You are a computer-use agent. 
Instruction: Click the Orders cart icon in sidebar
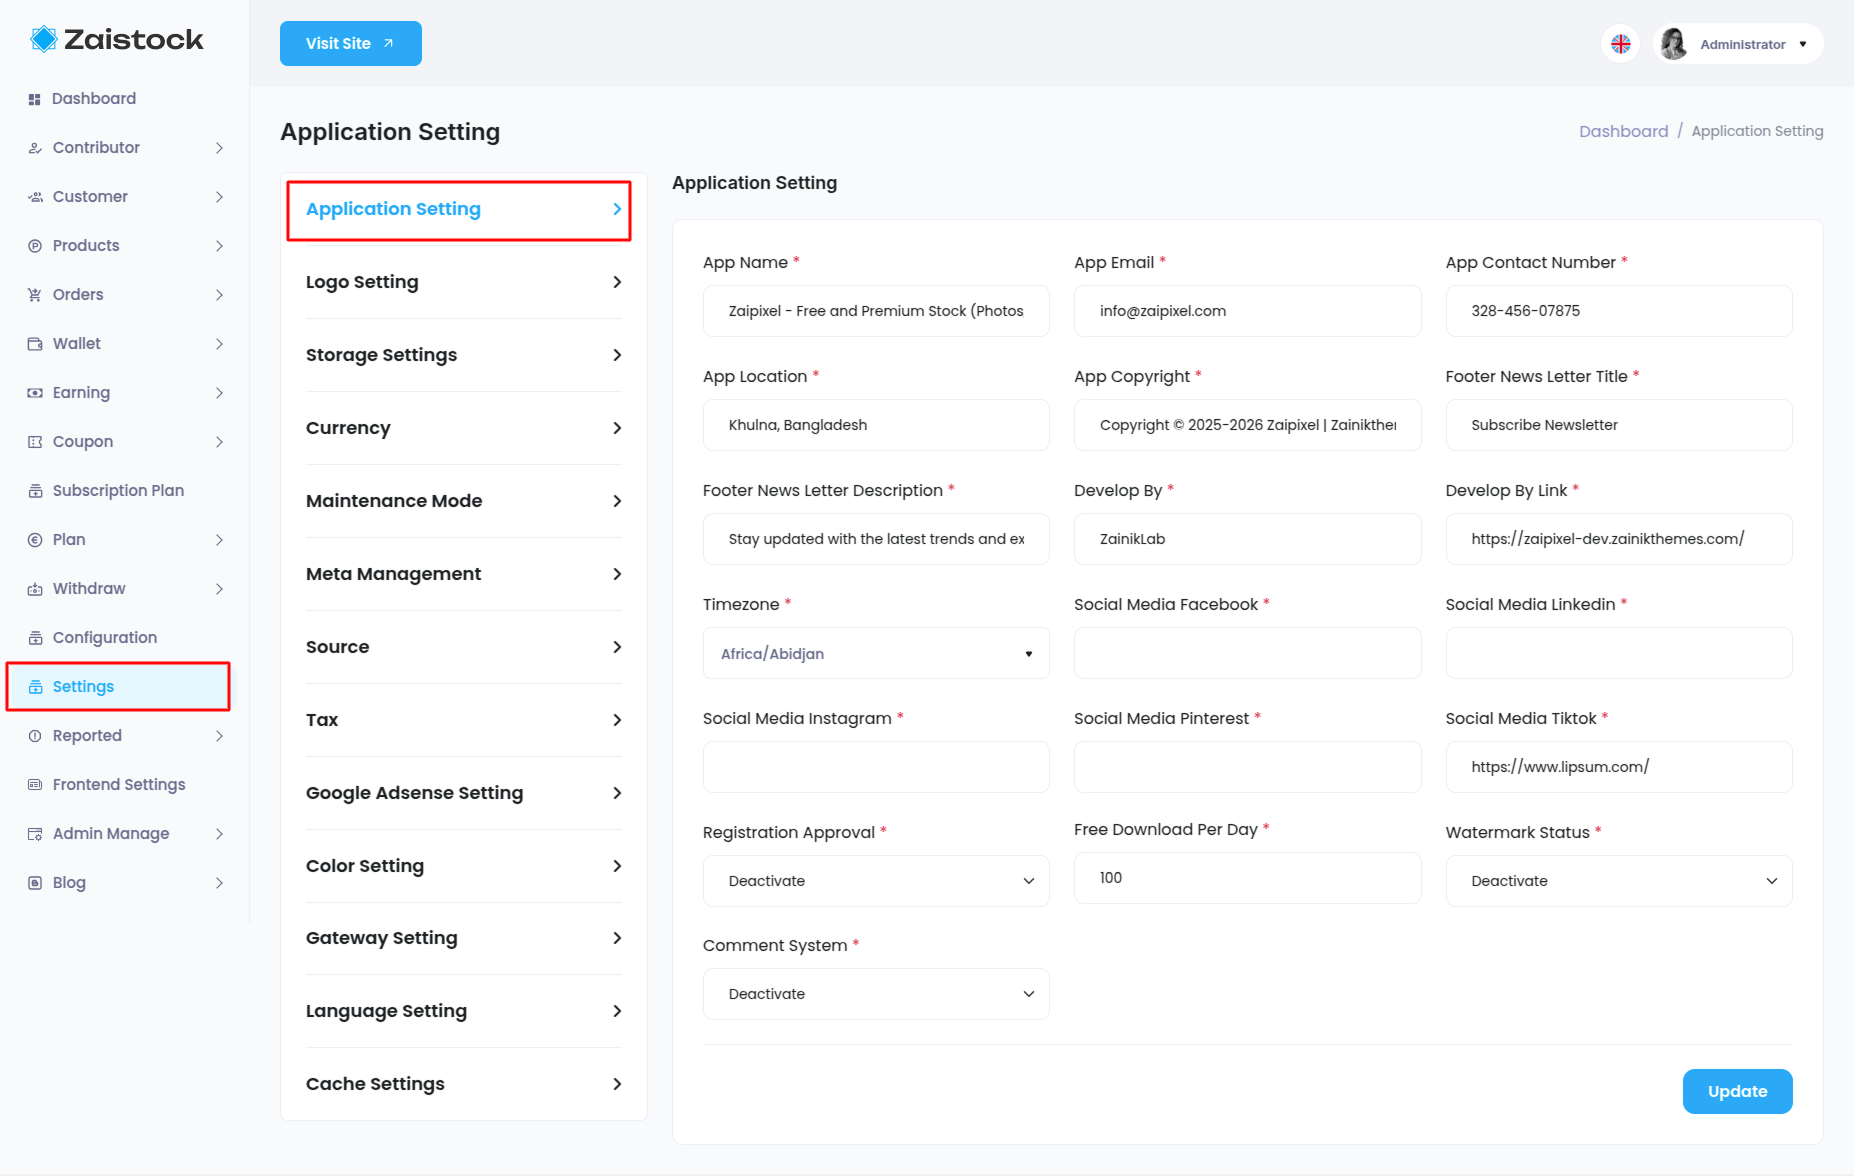[35, 295]
